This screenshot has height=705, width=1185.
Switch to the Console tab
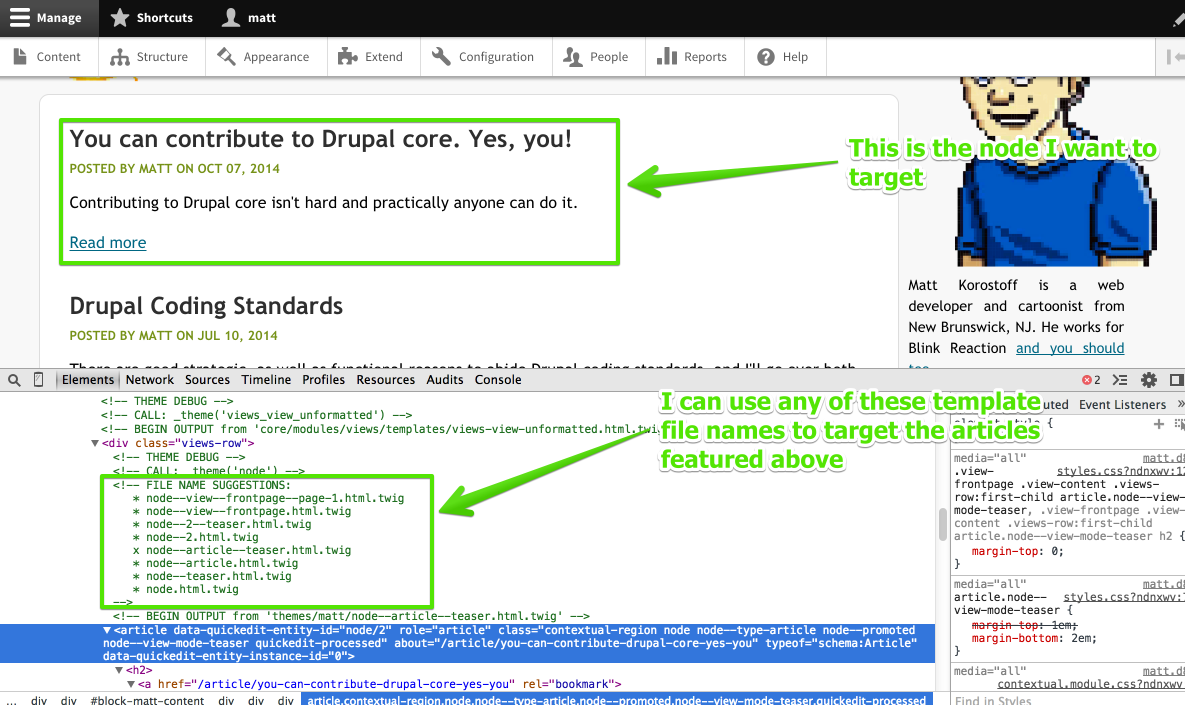click(498, 379)
